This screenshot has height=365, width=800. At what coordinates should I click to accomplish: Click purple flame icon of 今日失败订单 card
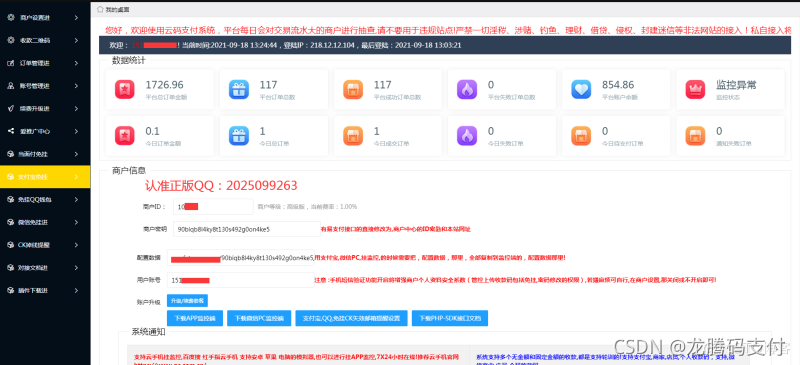(x=467, y=136)
